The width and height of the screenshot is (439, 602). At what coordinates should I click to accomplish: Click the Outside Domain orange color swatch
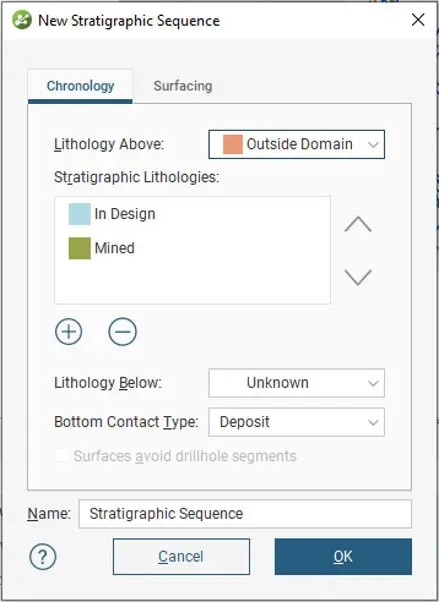coord(233,144)
